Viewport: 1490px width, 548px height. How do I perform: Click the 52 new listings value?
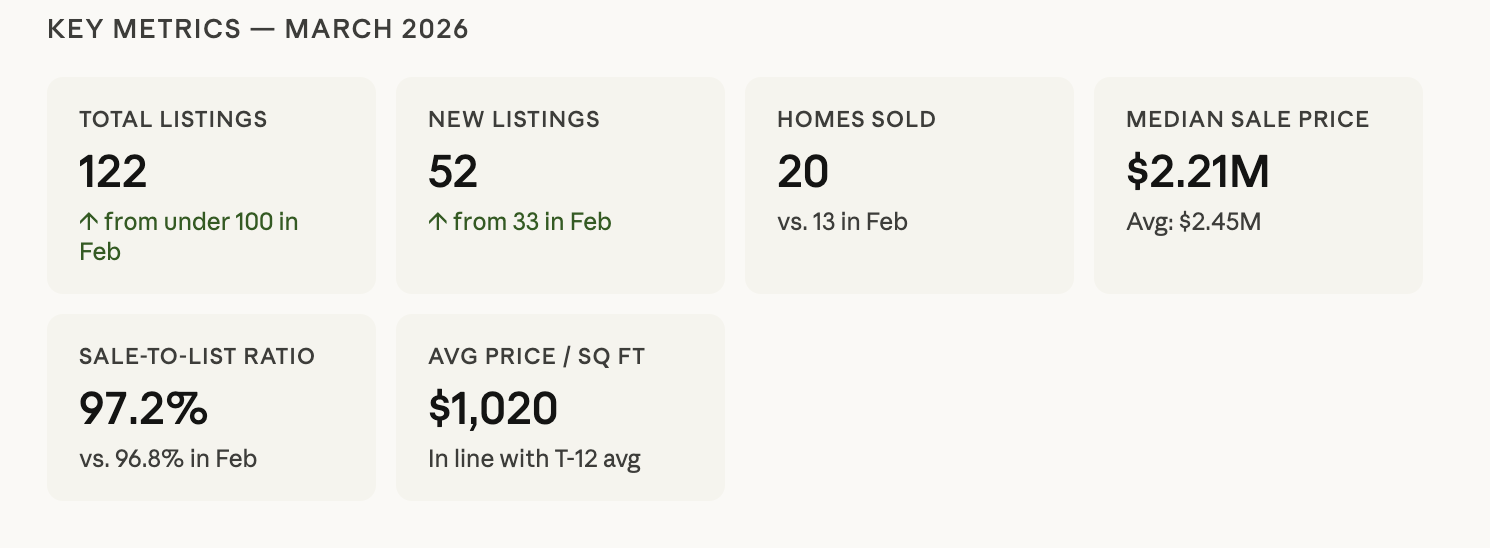coord(453,172)
